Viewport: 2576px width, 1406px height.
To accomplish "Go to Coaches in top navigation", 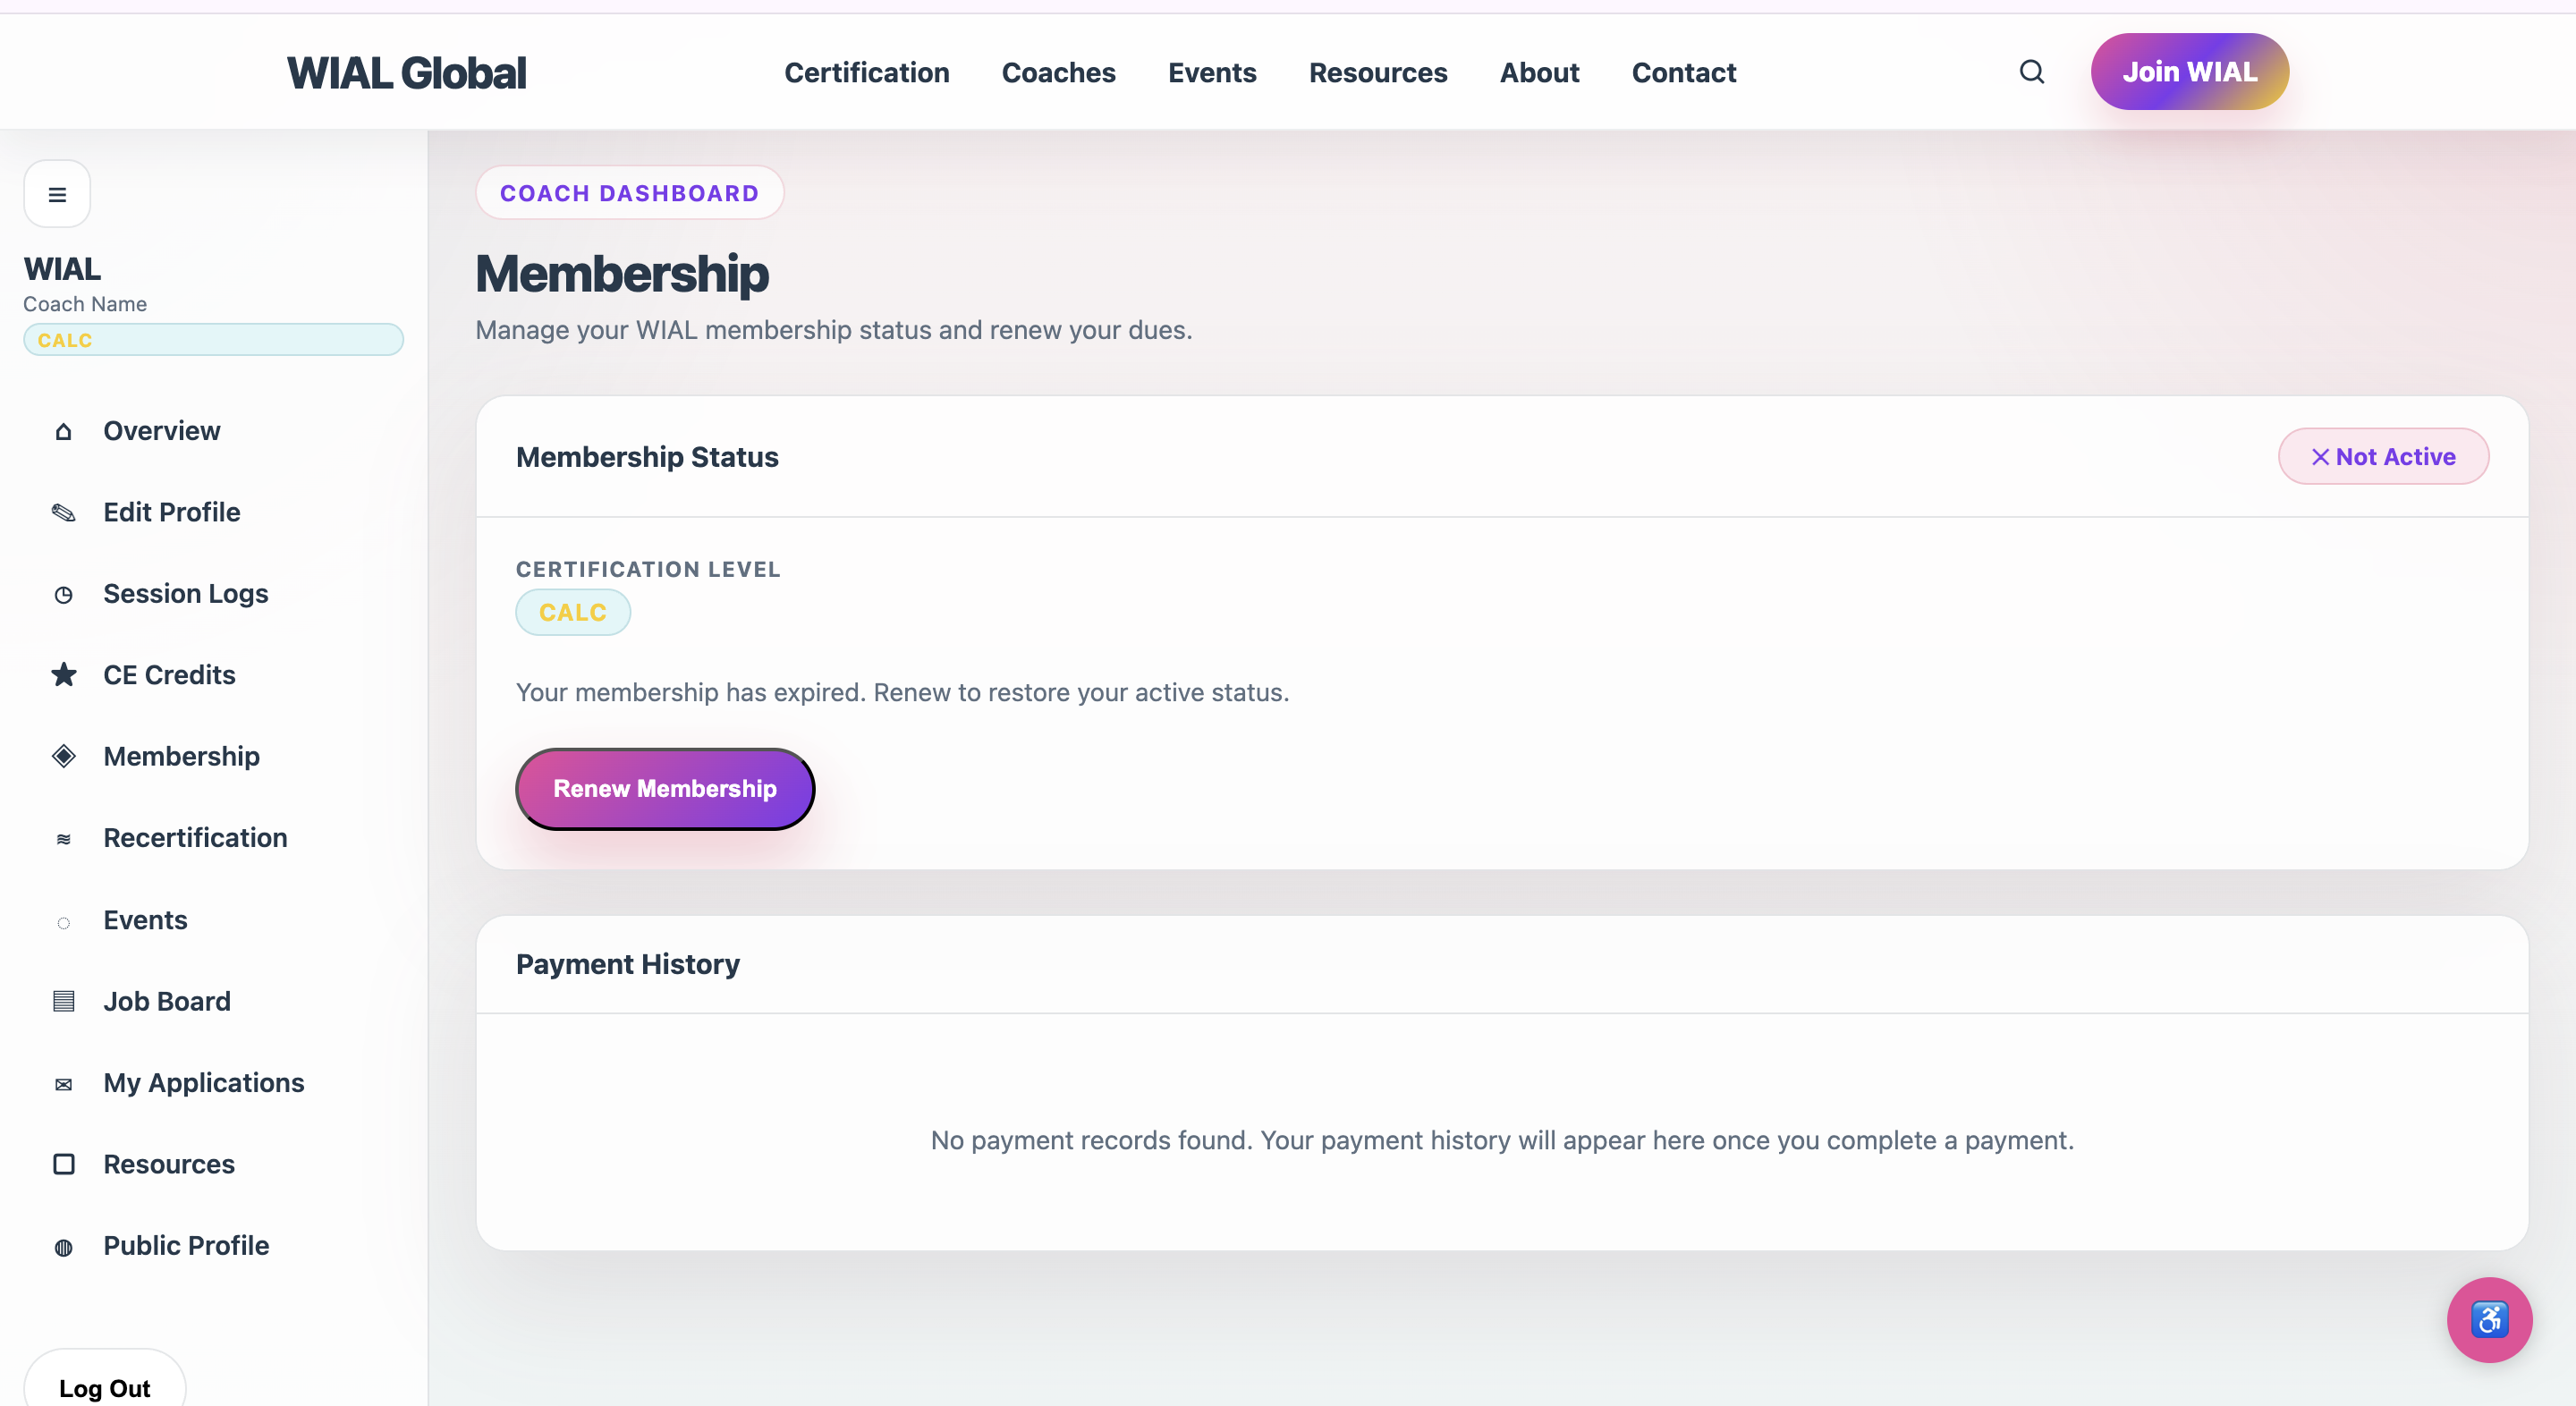I will point(1058,72).
